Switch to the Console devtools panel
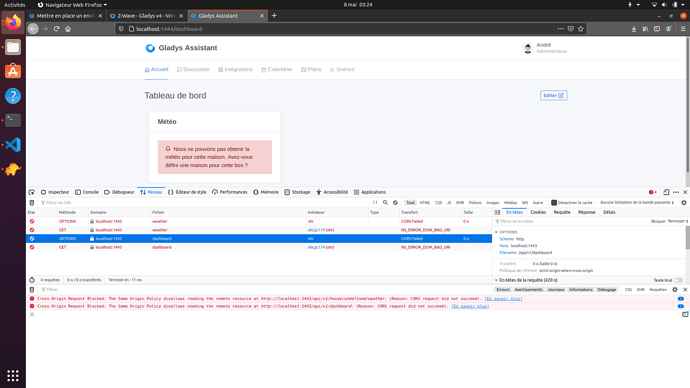Screen dimensions: 690x388 (x=87, y=192)
